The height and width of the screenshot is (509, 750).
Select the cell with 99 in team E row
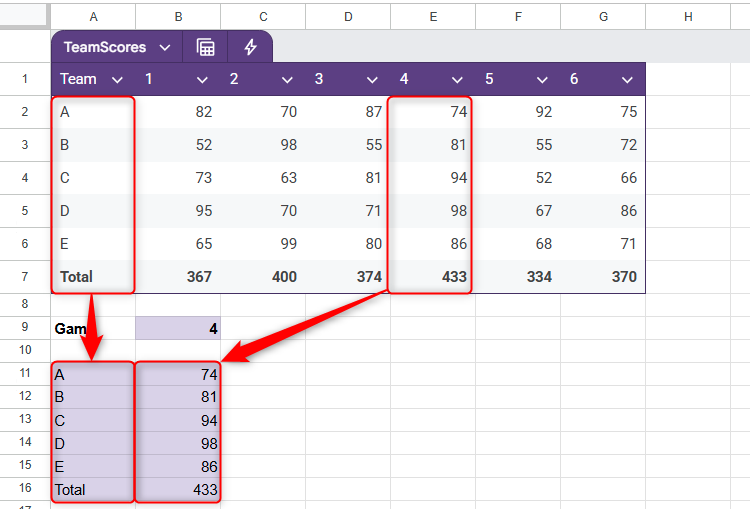(x=263, y=243)
